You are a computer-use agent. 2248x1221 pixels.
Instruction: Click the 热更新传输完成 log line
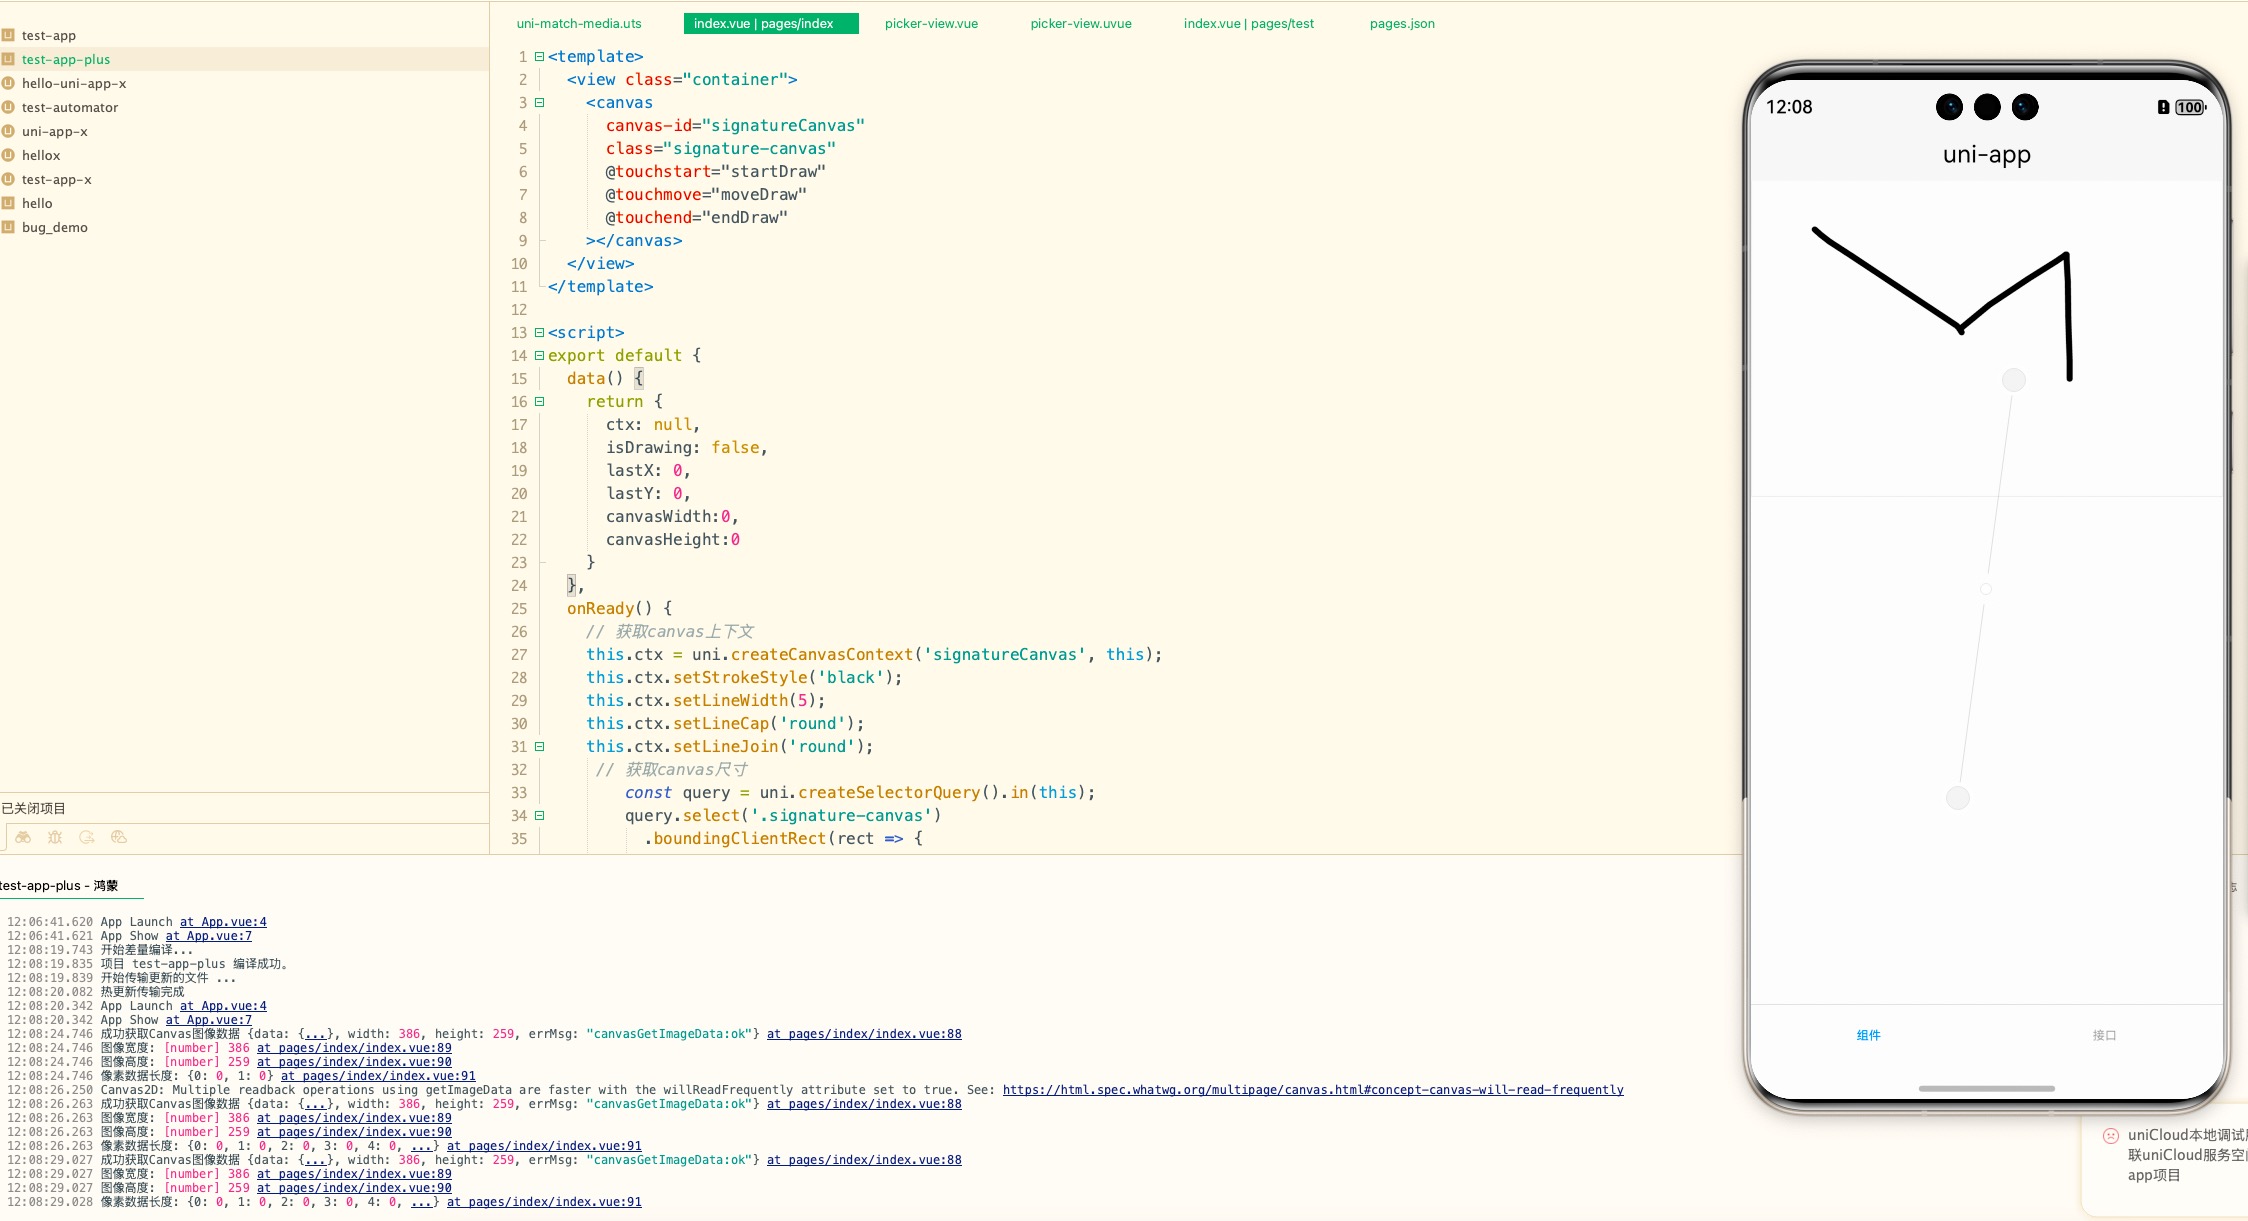point(142,992)
